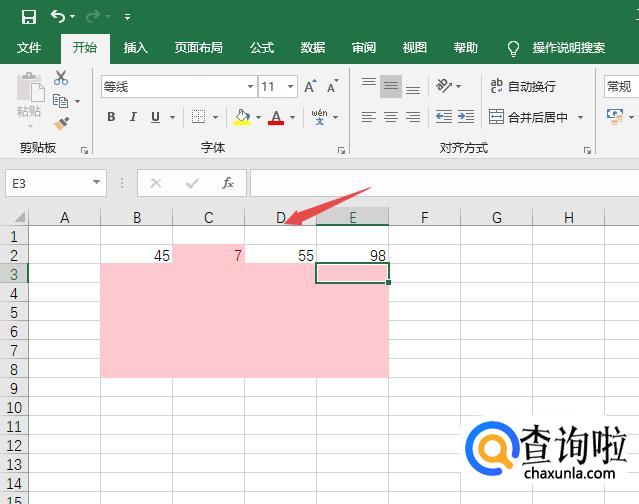Click the Copy icon
This screenshot has height=504, width=639.
pyautogui.click(x=60, y=101)
